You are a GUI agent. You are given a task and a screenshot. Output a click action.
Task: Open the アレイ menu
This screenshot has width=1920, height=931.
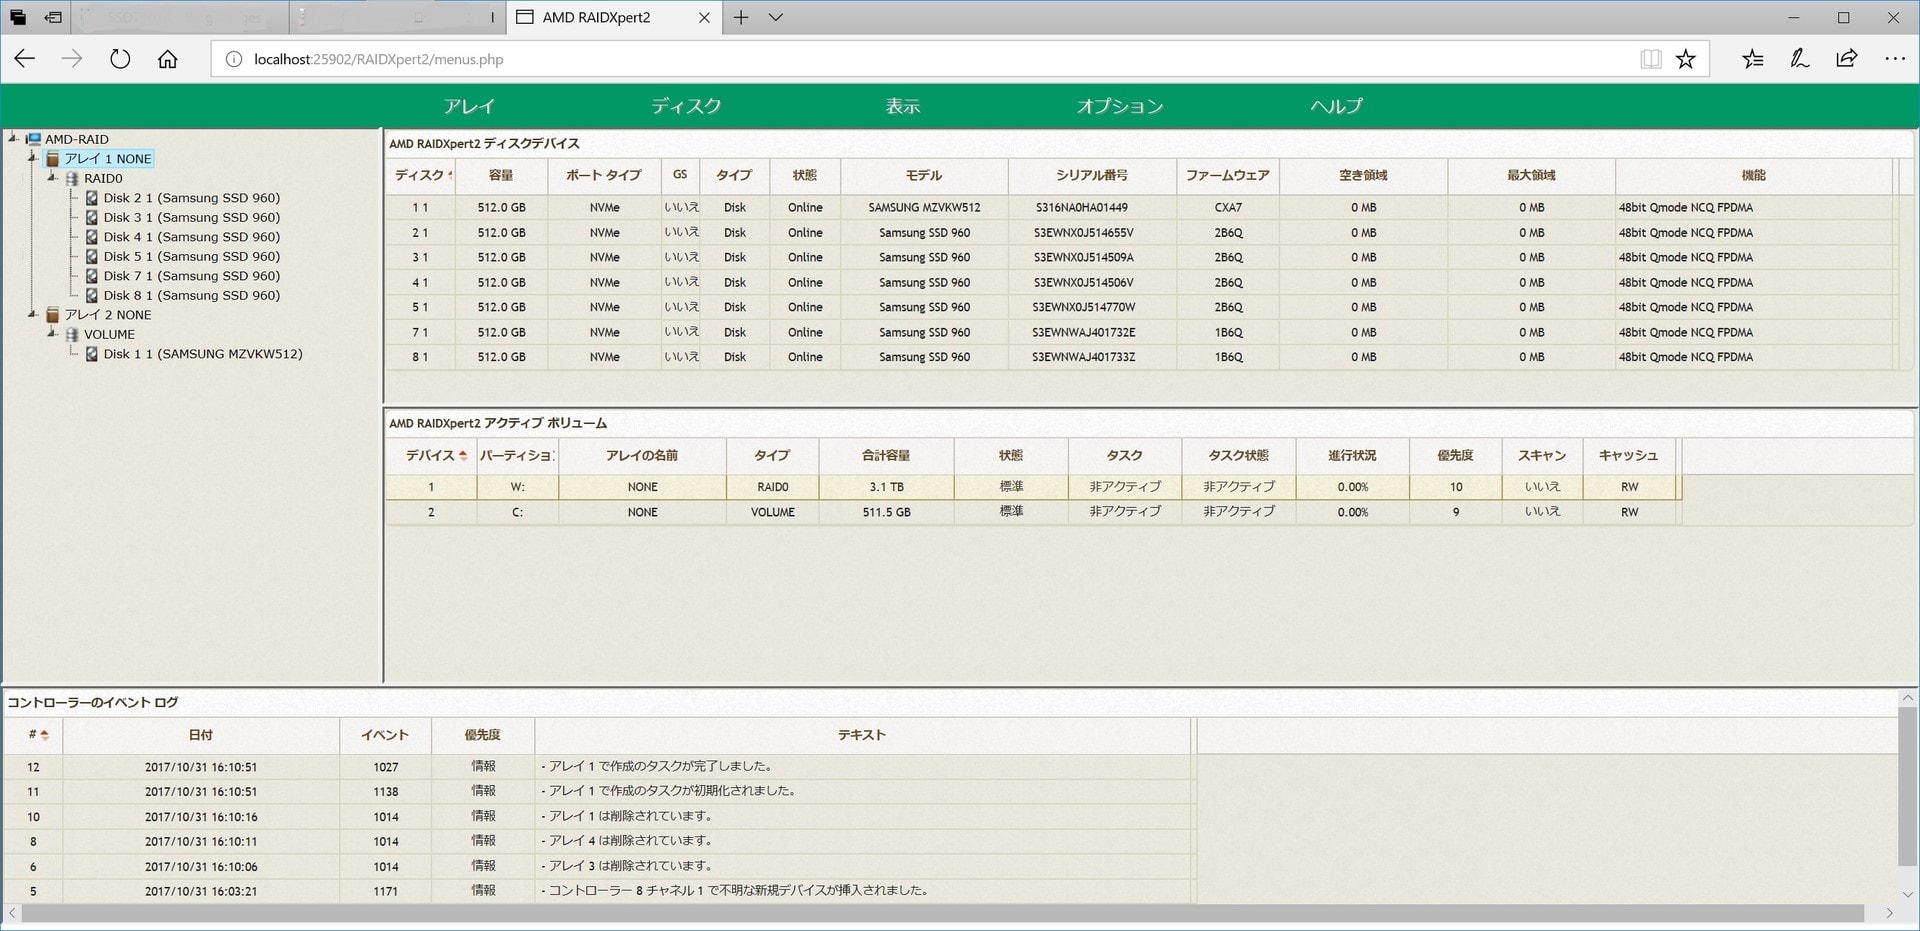point(469,106)
